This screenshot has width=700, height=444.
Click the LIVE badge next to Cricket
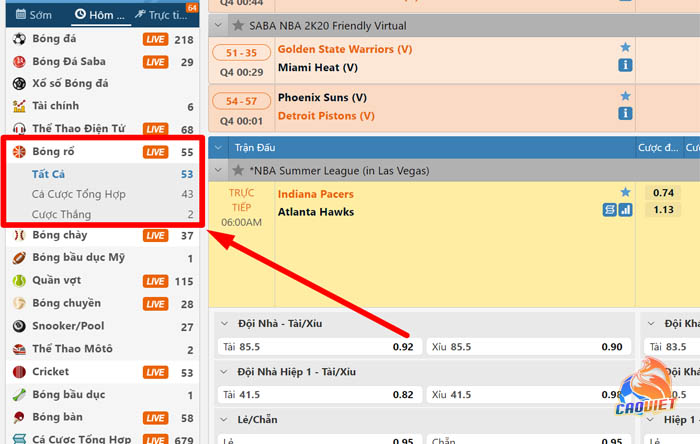(x=155, y=372)
